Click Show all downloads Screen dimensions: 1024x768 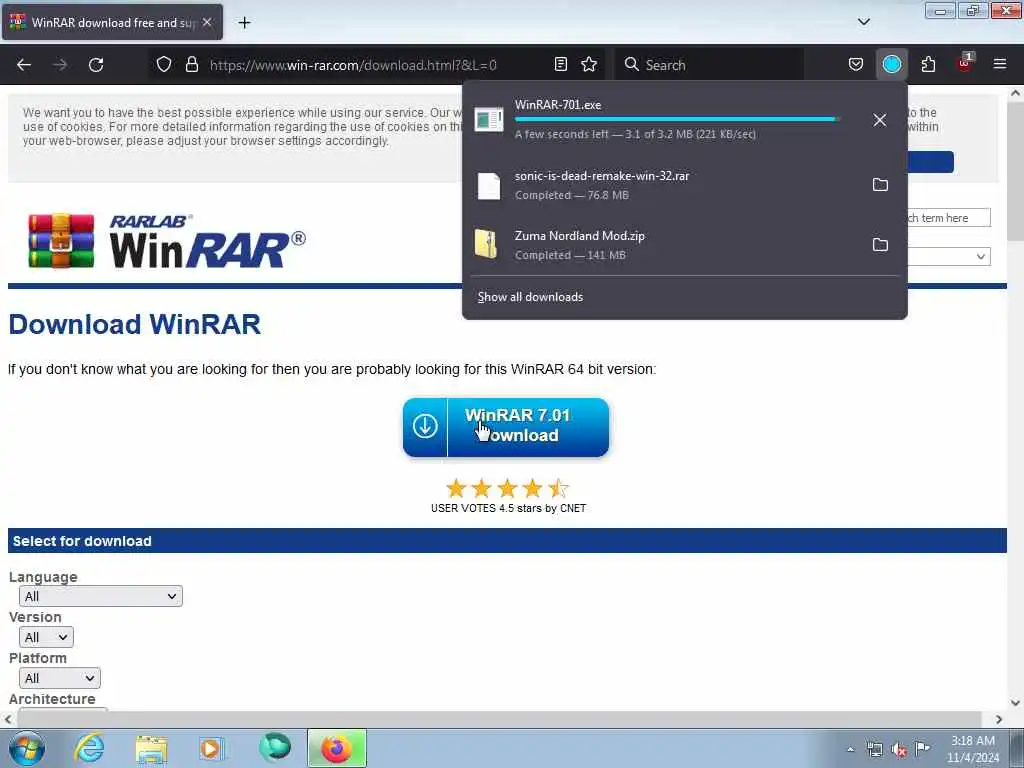530,297
